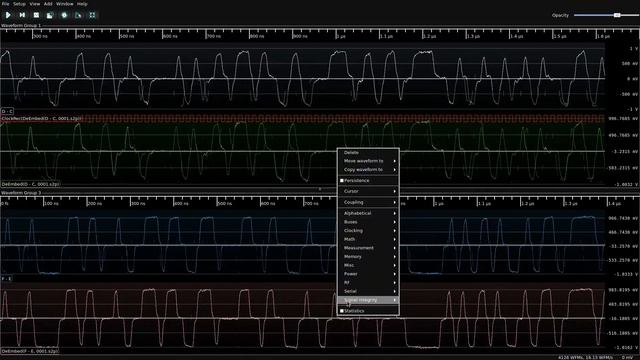
Task: Click 1 µs mark on Group 1 timeline
Action: click(x=341, y=36)
